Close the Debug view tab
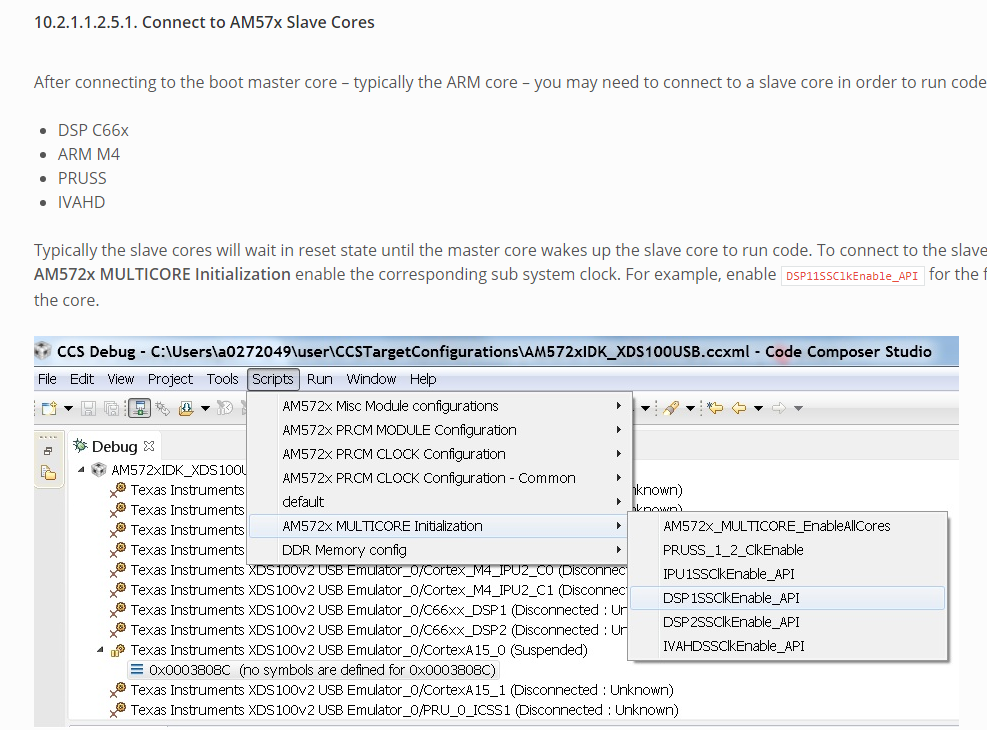The image size is (987, 730). pyautogui.click(x=149, y=446)
